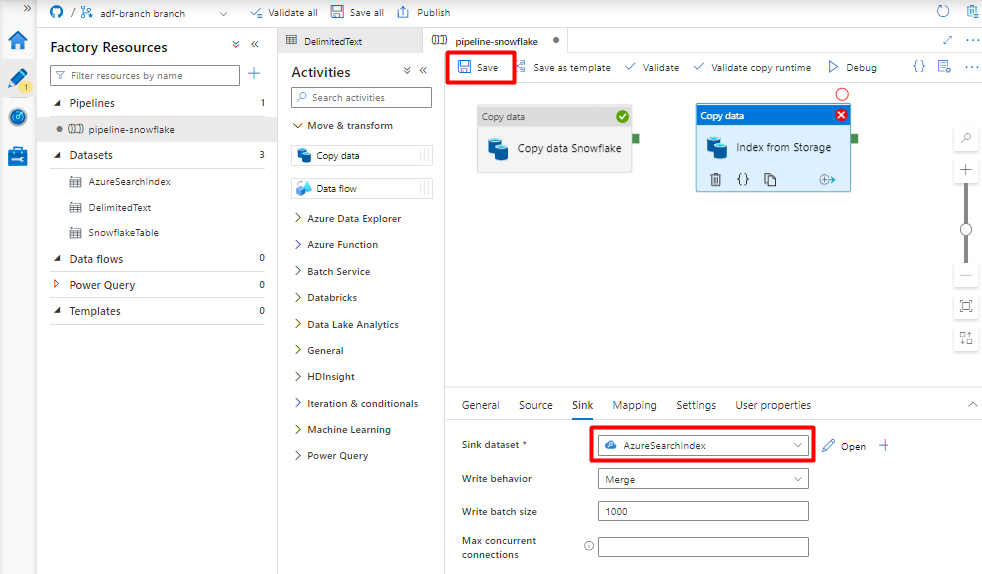
Task: Collapse the Pipelines tree group
Action: pos(58,103)
